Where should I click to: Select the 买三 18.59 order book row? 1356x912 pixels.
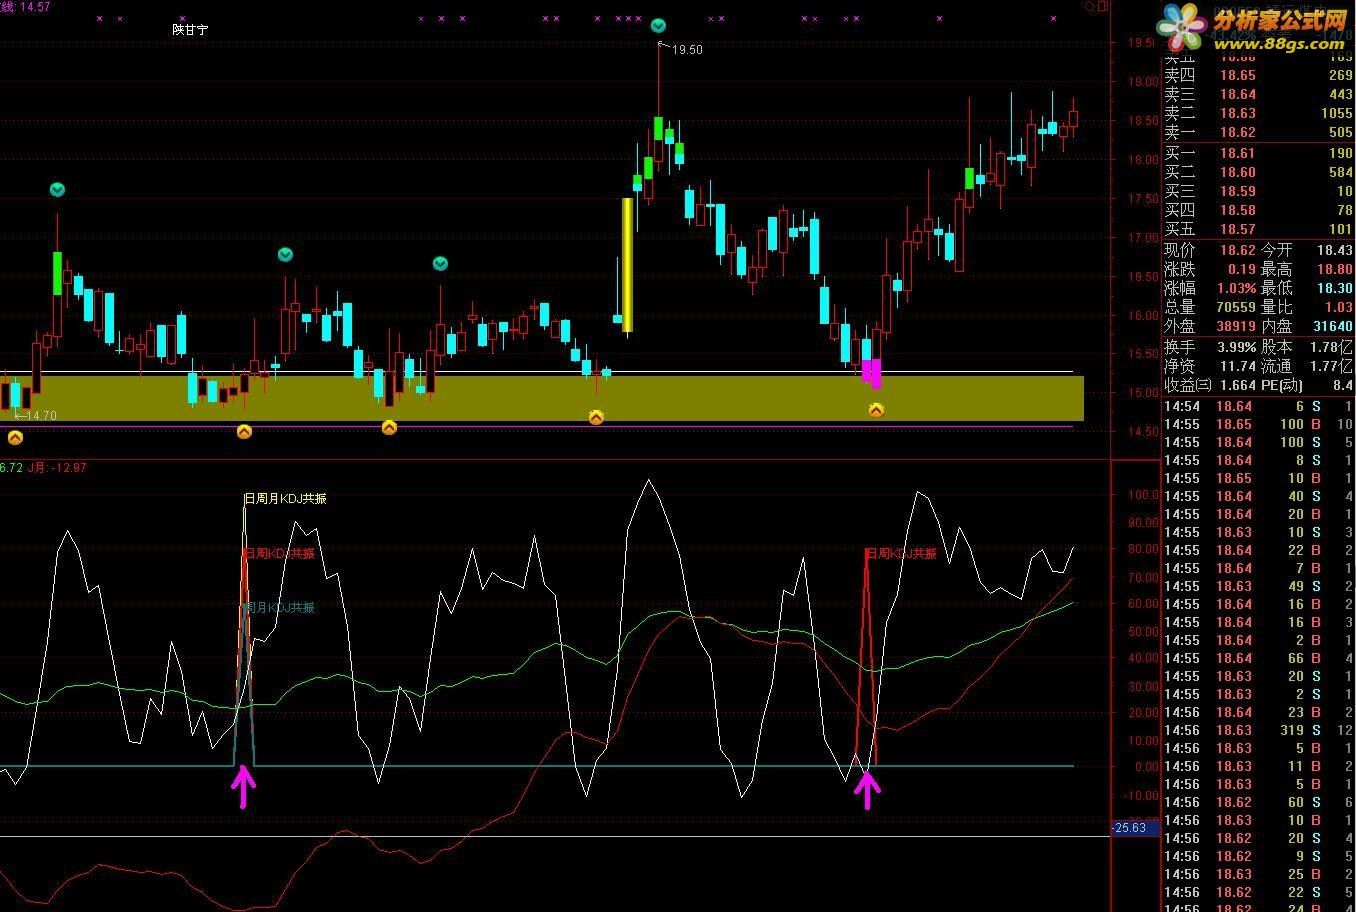1259,191
